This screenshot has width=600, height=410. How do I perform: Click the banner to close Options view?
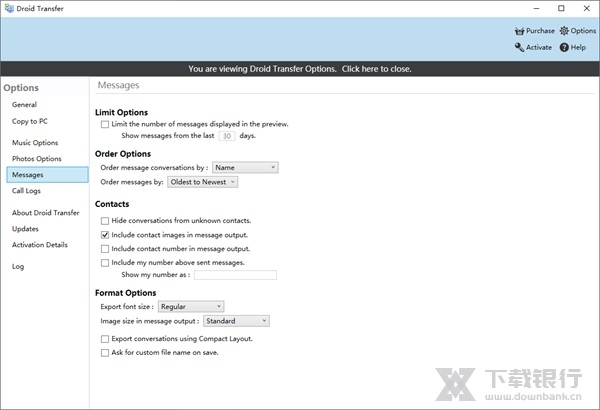[300, 69]
